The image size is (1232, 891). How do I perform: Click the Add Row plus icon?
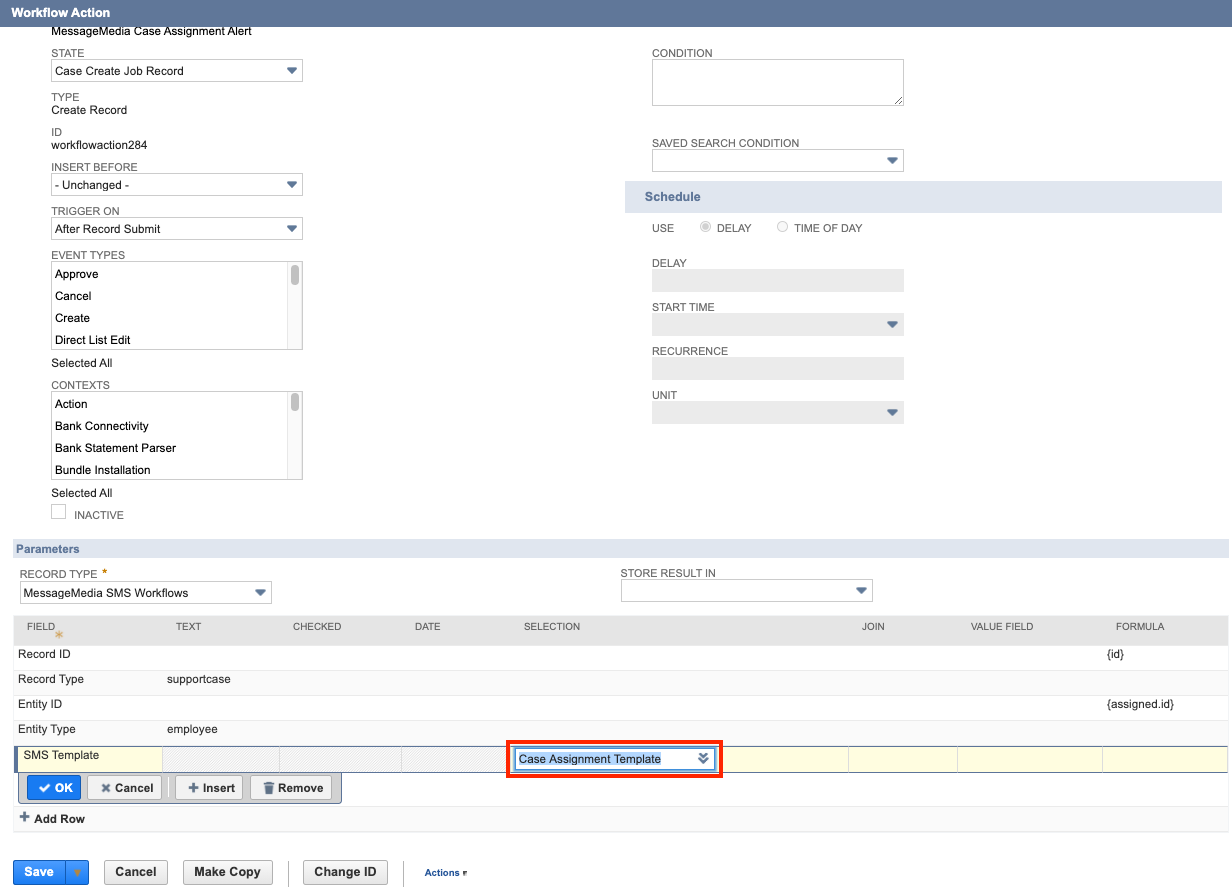(22, 818)
